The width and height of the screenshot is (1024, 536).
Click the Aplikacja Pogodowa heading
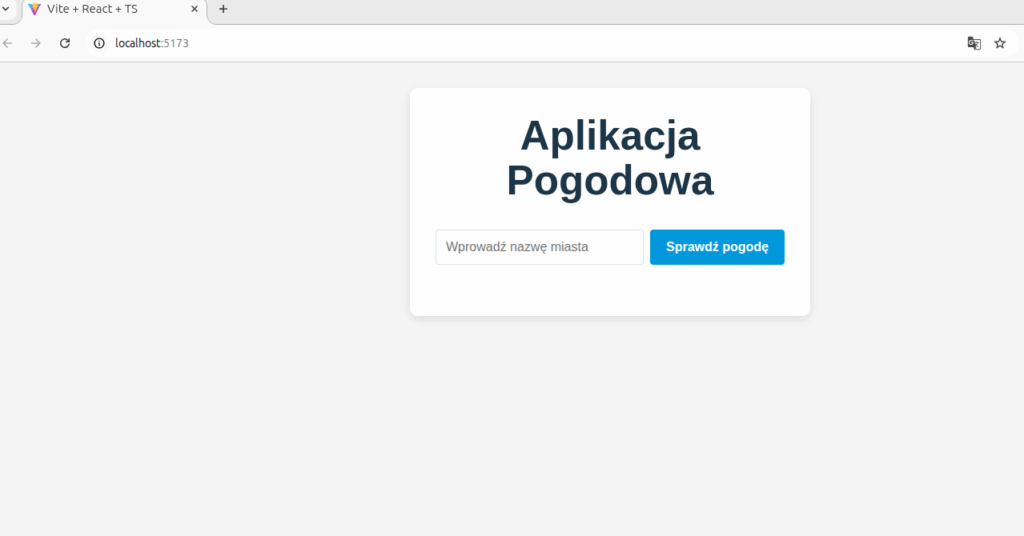[610, 157]
